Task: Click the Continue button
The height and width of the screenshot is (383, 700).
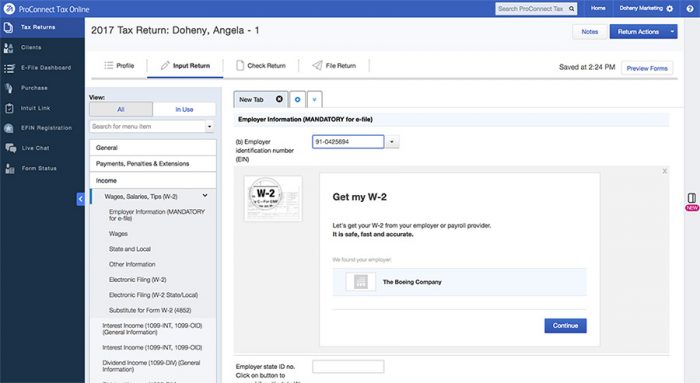Action: [x=565, y=325]
